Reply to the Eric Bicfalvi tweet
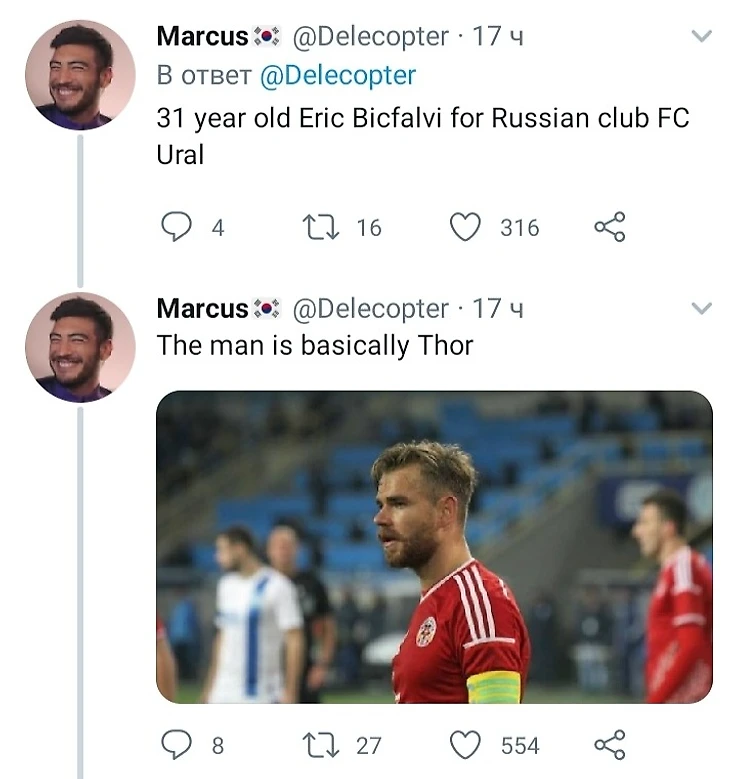Screen dimensions: 730x779 177,227
